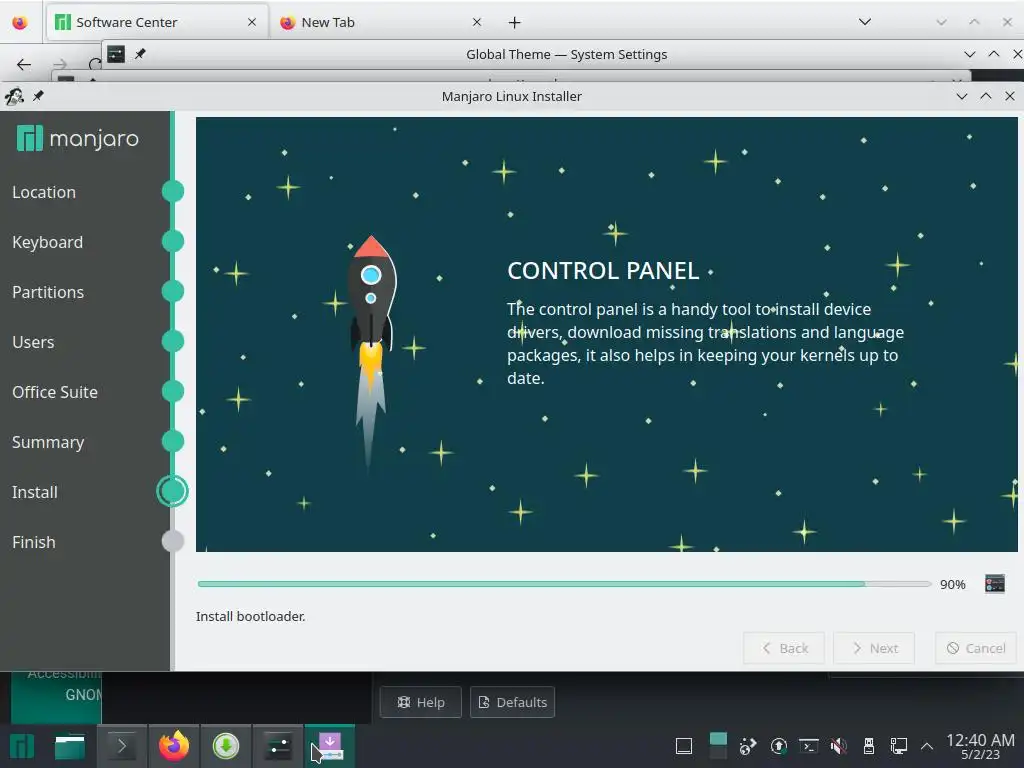This screenshot has height=768, width=1024.
Task: Select the Finish step in sidebar
Action: click(x=34, y=542)
